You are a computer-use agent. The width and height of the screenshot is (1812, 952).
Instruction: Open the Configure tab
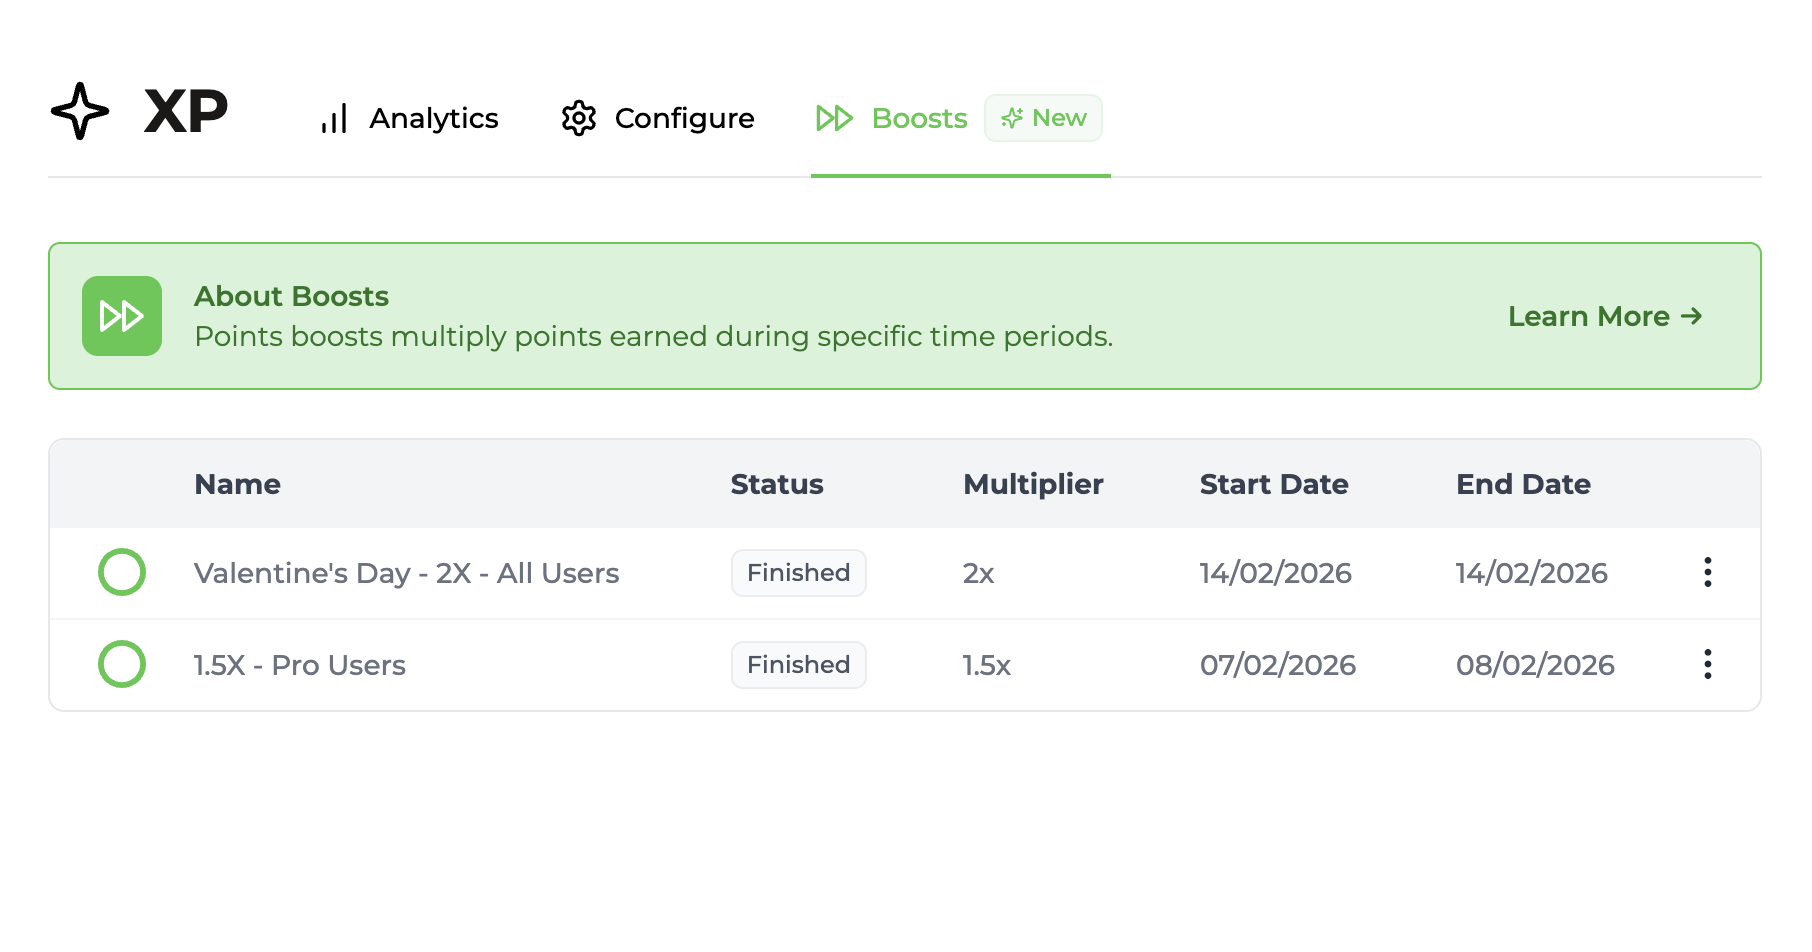click(684, 118)
